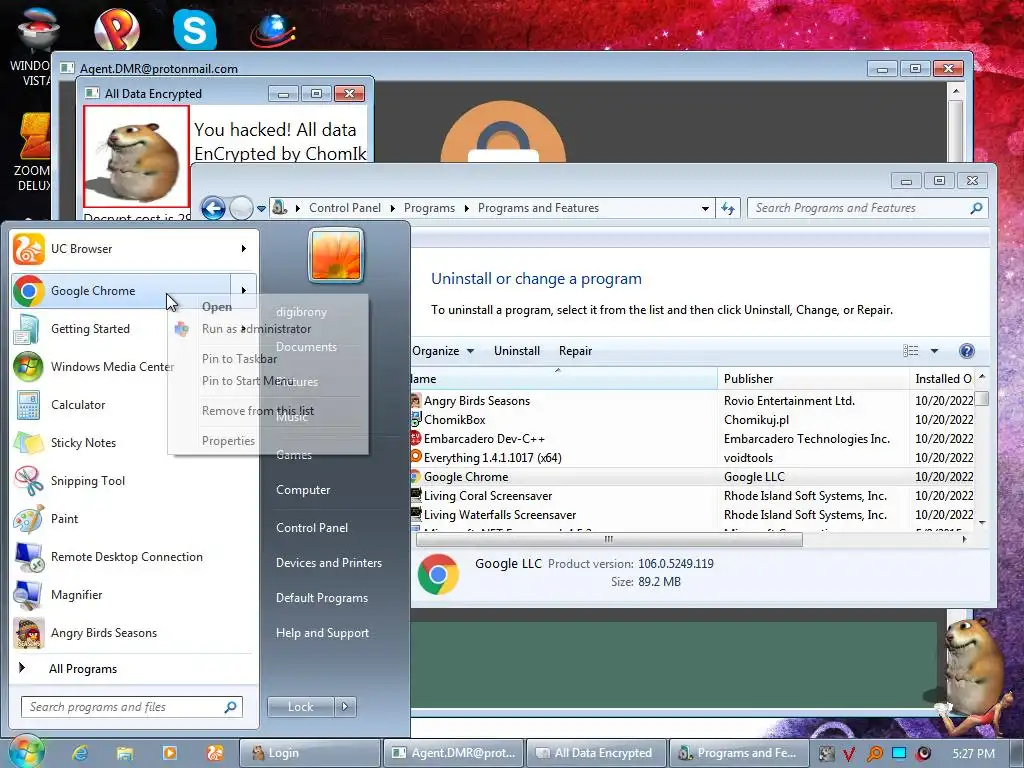Open the view options dropdown arrow
The image size is (1024, 768).
[x=935, y=351]
